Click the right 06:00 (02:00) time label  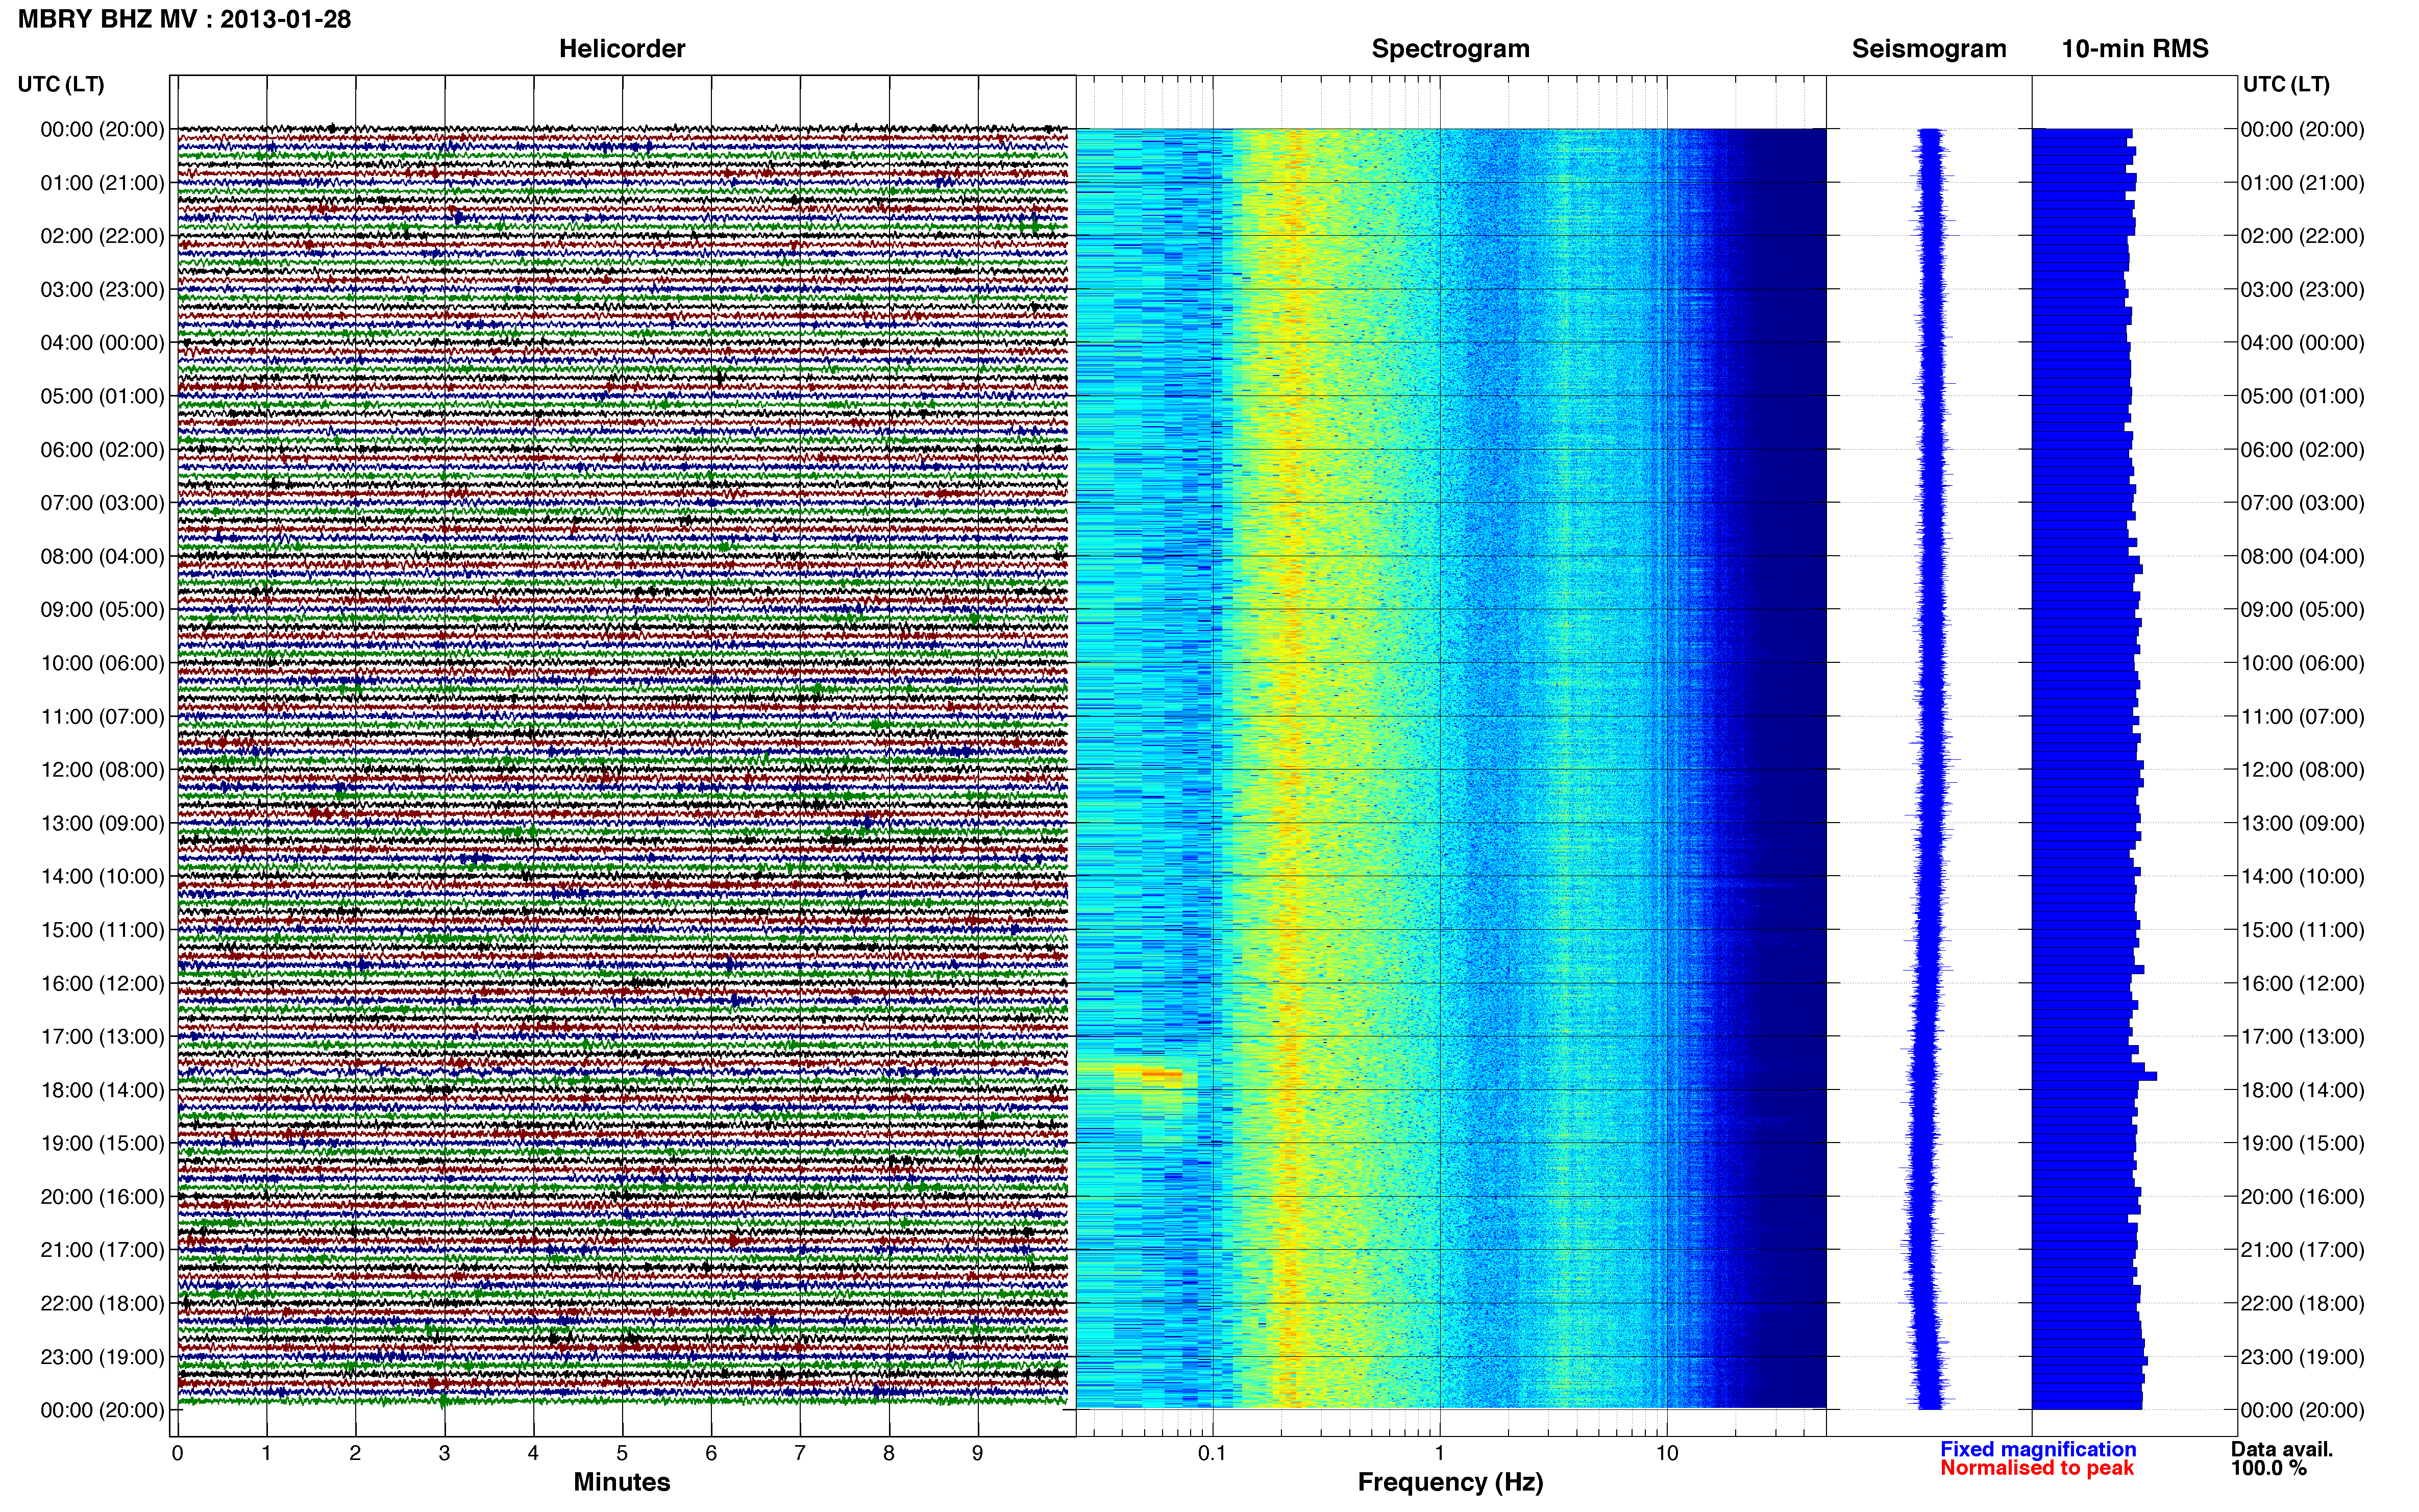pos(2302,450)
